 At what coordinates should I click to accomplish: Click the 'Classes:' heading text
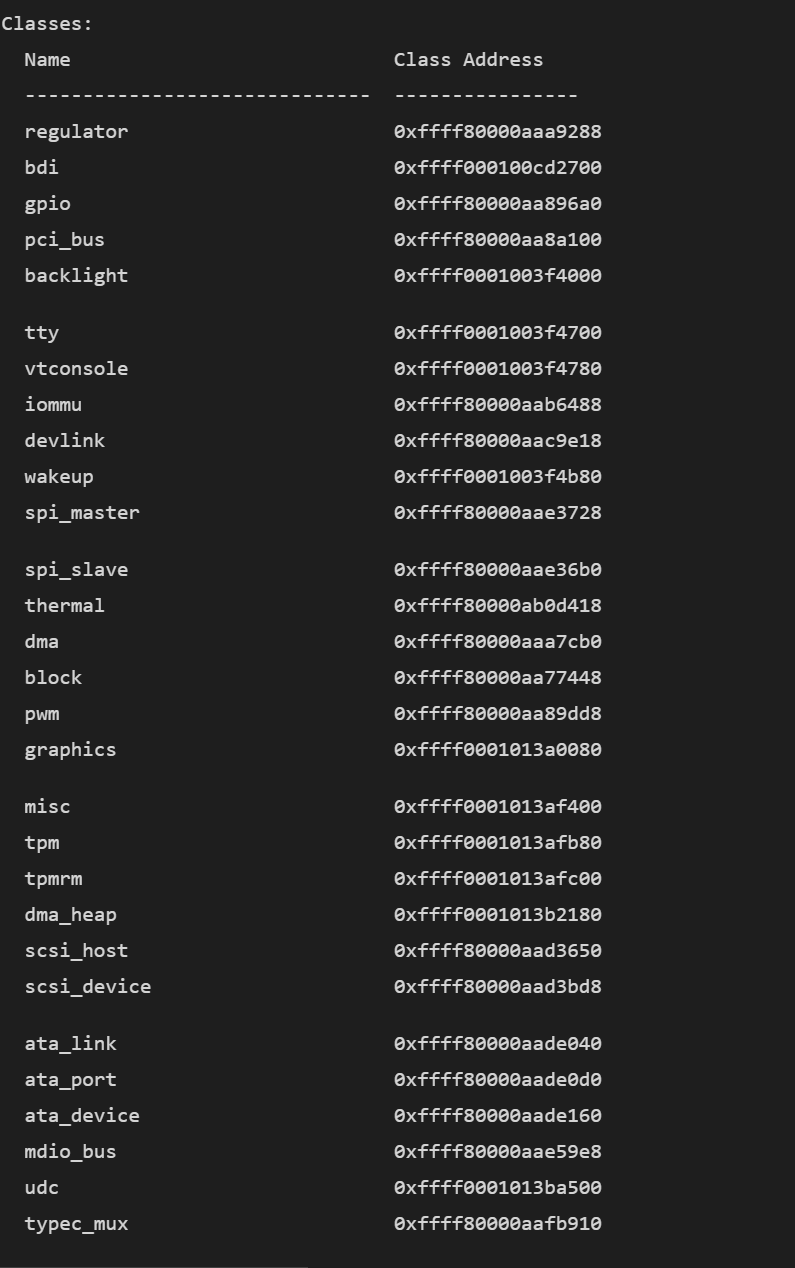click(x=47, y=24)
